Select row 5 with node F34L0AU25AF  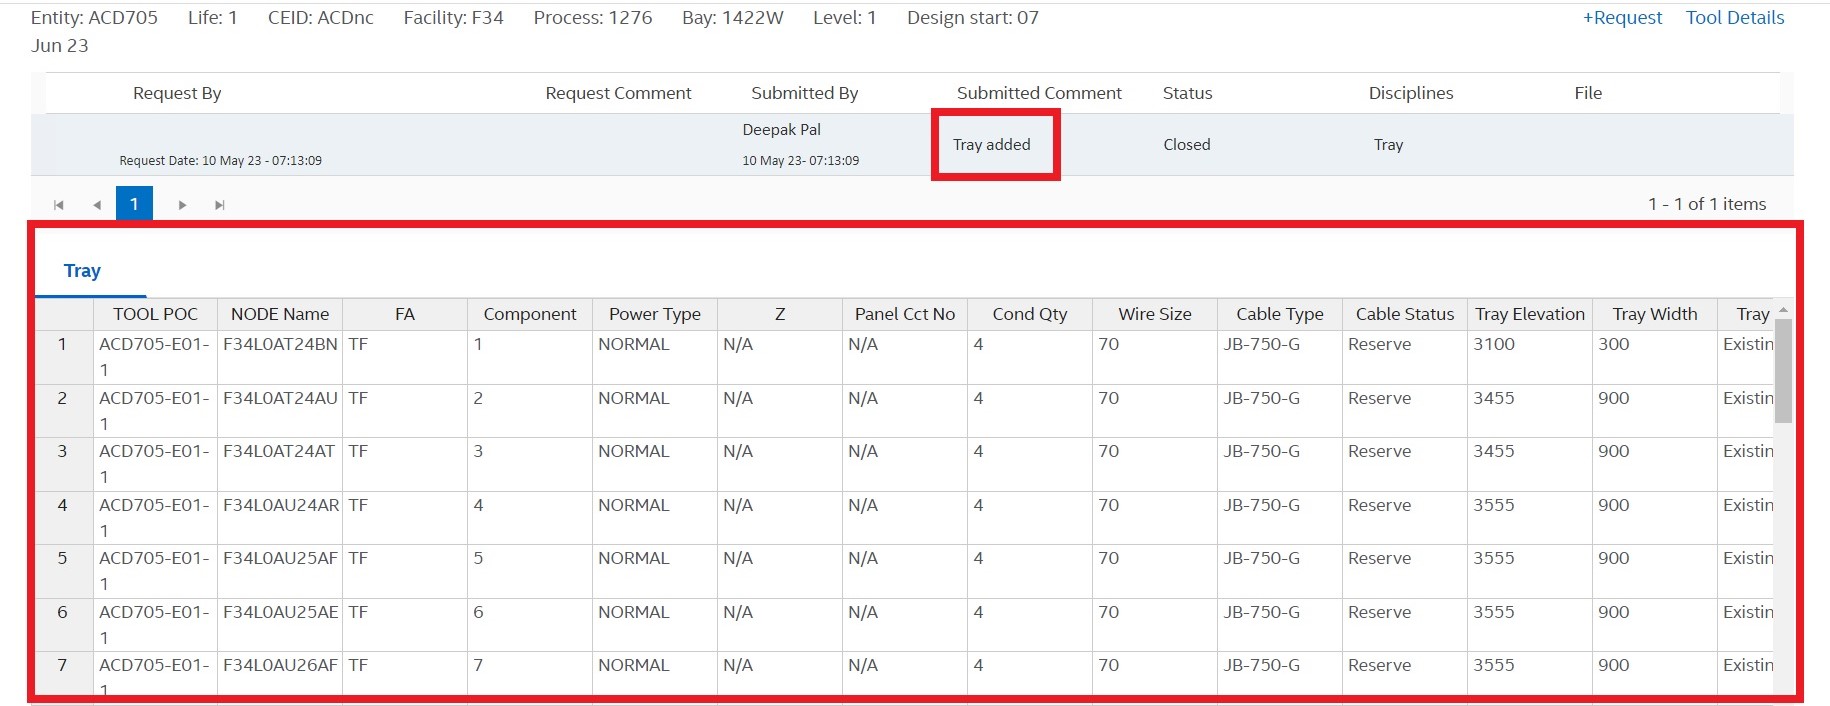(x=280, y=559)
